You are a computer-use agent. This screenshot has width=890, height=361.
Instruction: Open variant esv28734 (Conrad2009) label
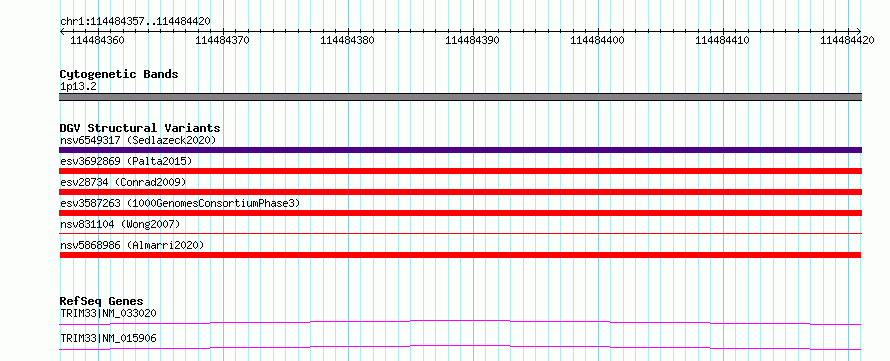123,182
